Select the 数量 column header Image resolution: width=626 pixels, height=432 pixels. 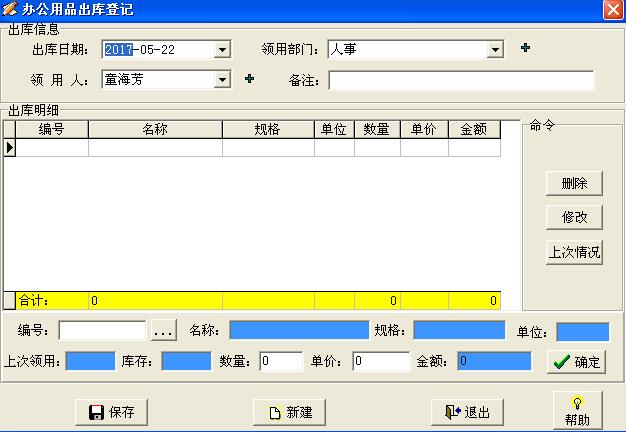click(x=377, y=129)
